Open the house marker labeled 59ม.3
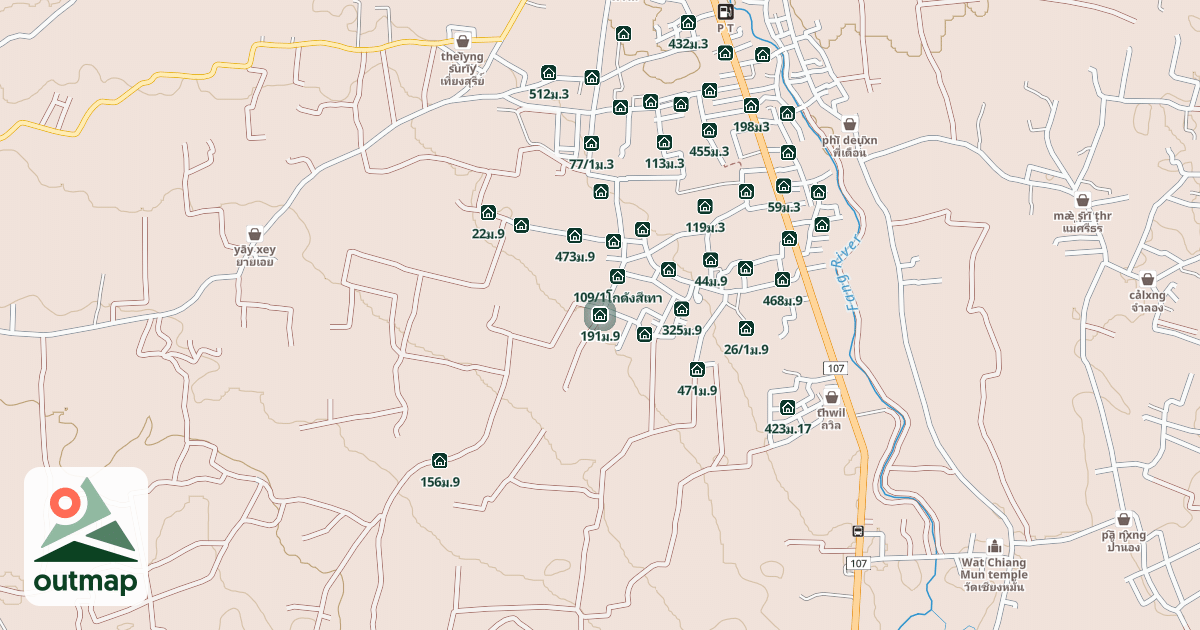Image resolution: width=1200 pixels, height=630 pixels. coord(783,186)
